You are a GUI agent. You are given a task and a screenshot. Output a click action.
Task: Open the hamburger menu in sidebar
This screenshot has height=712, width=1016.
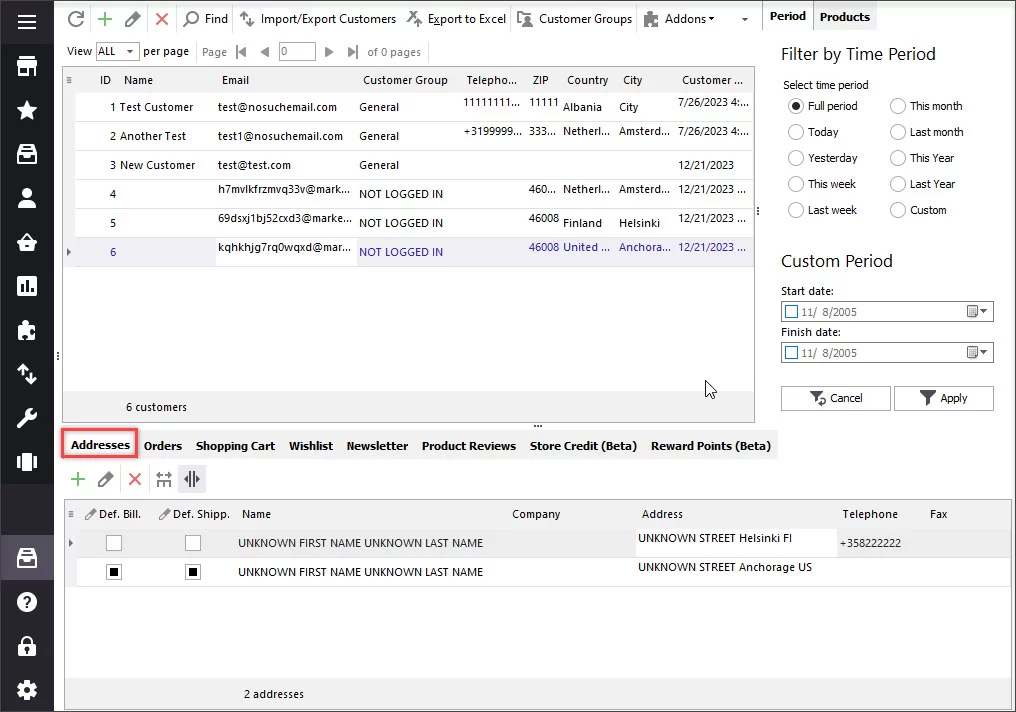tap(27, 22)
